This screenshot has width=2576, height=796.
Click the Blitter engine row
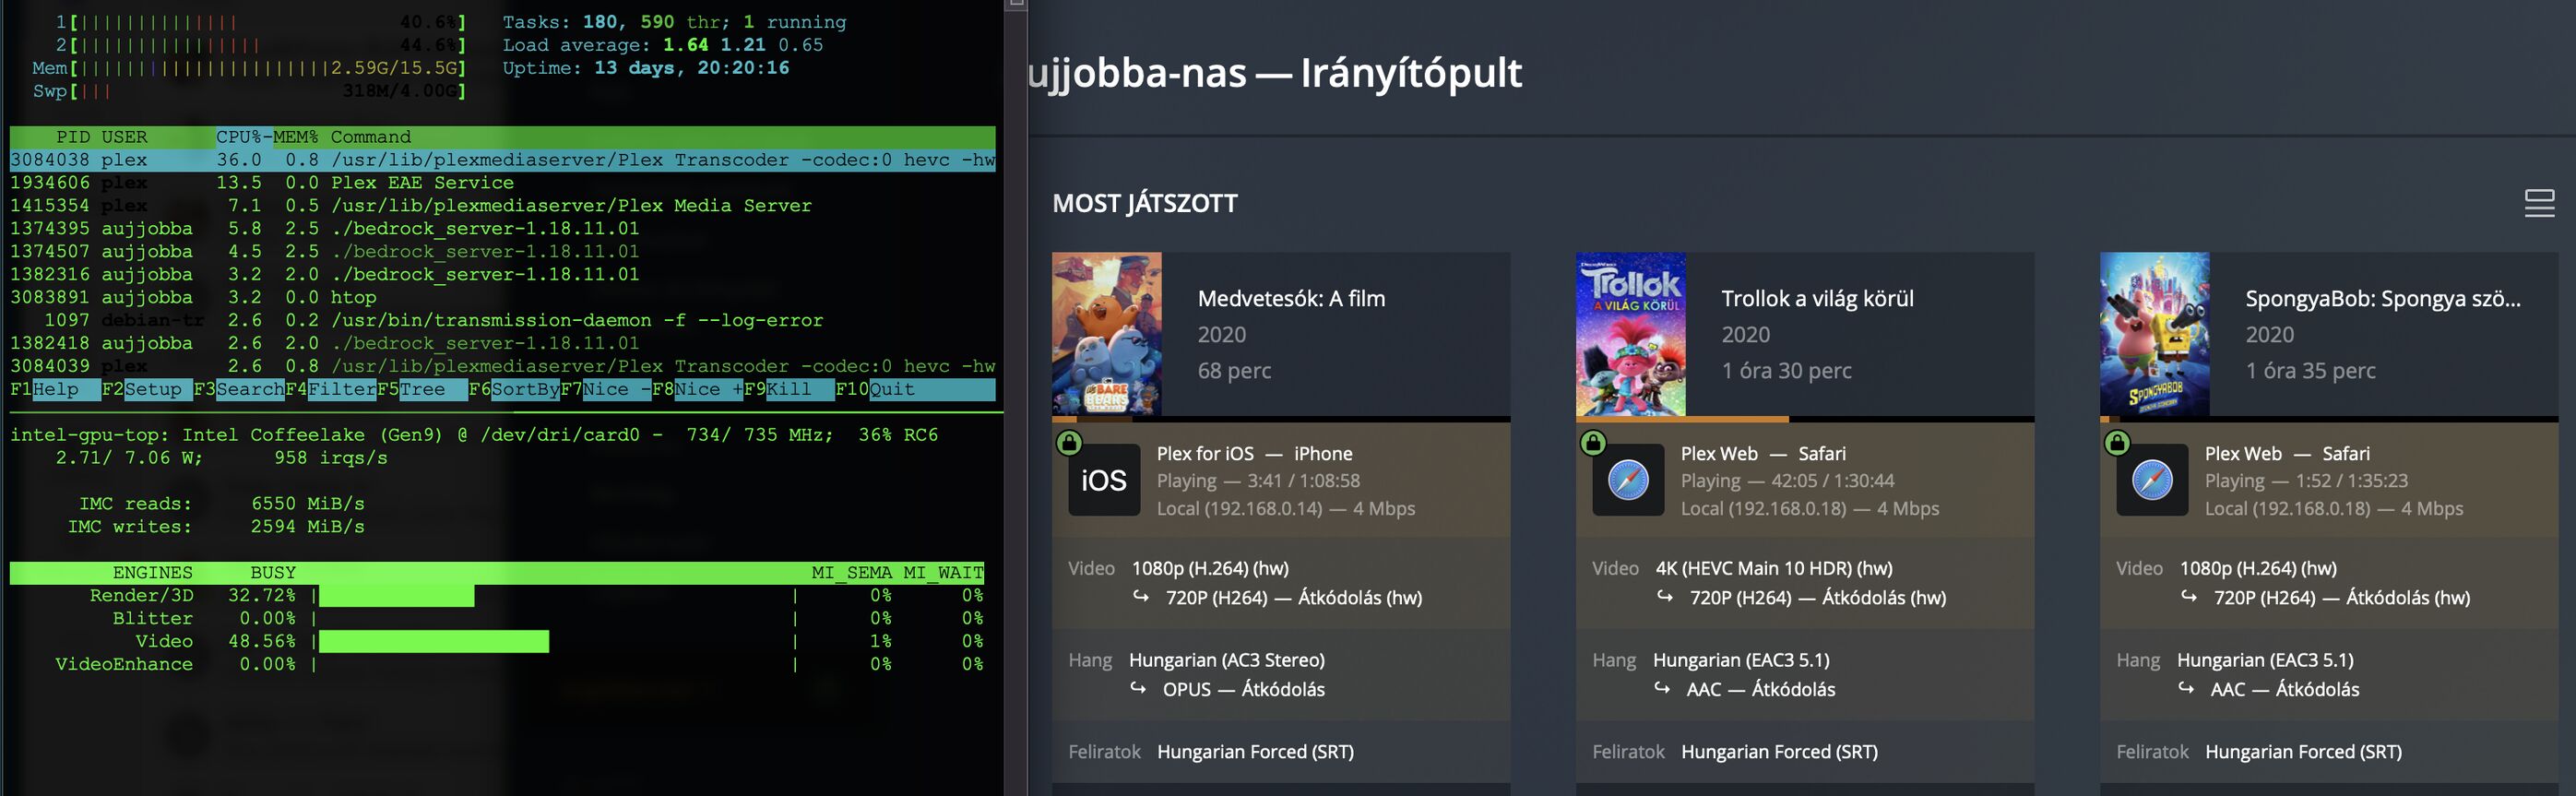(x=497, y=619)
